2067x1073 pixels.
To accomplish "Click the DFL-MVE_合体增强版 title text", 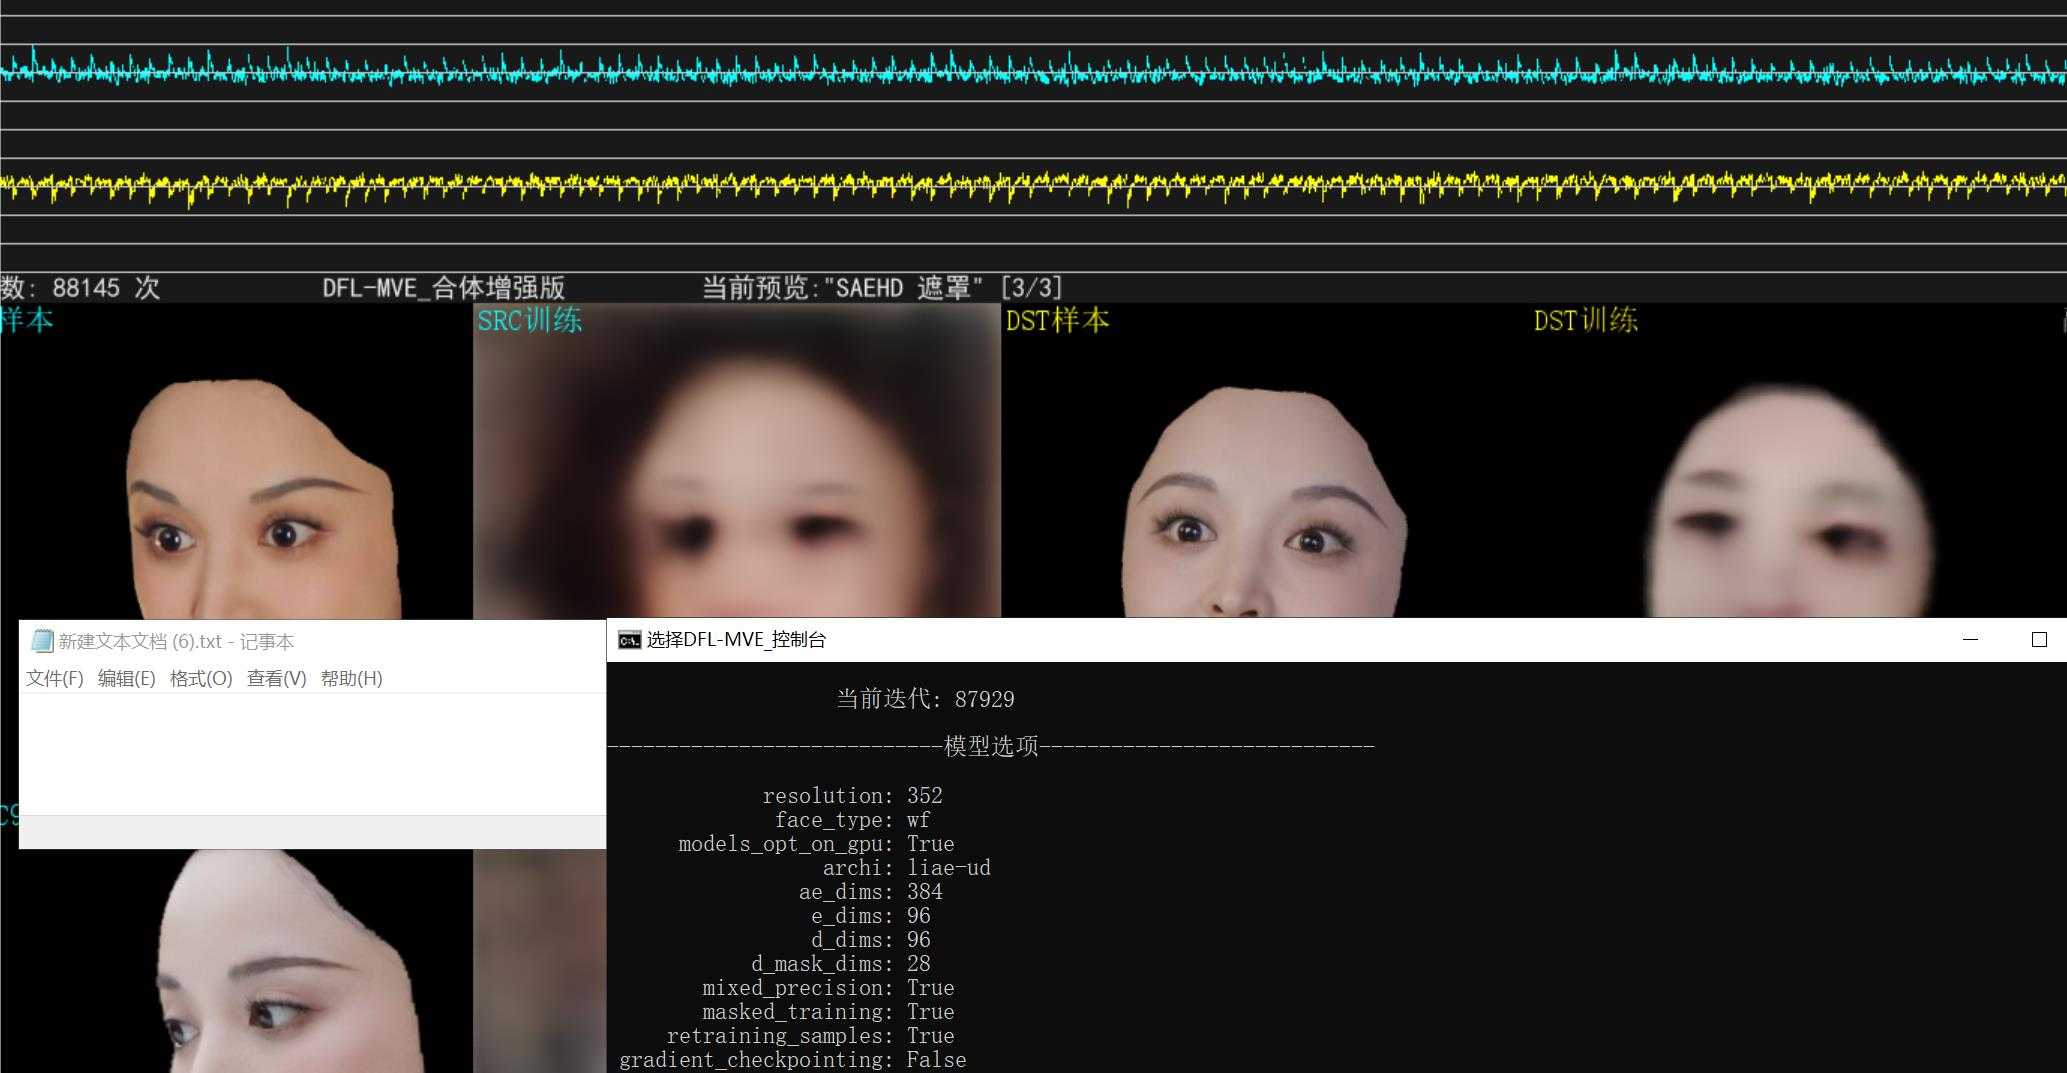I will pos(443,288).
